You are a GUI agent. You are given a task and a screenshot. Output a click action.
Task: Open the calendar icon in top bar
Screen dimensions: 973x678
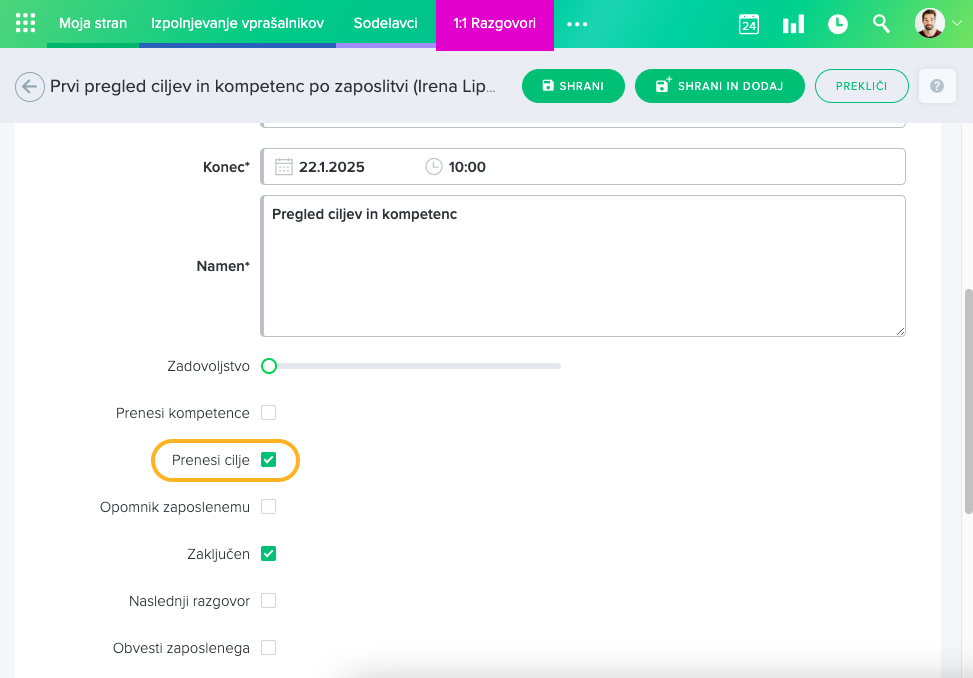(x=749, y=24)
